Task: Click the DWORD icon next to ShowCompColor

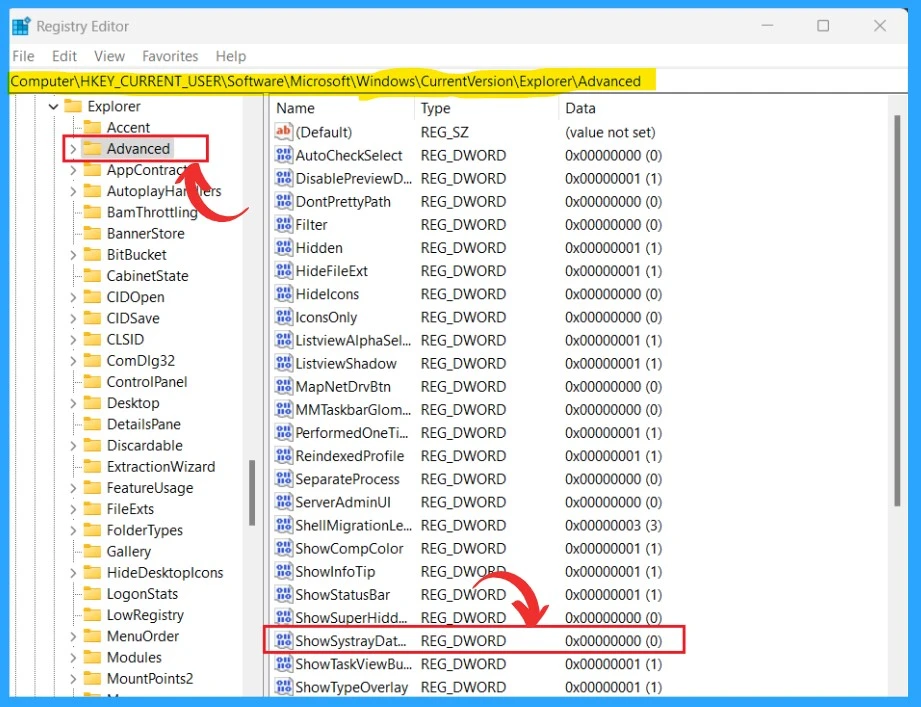Action: [284, 548]
